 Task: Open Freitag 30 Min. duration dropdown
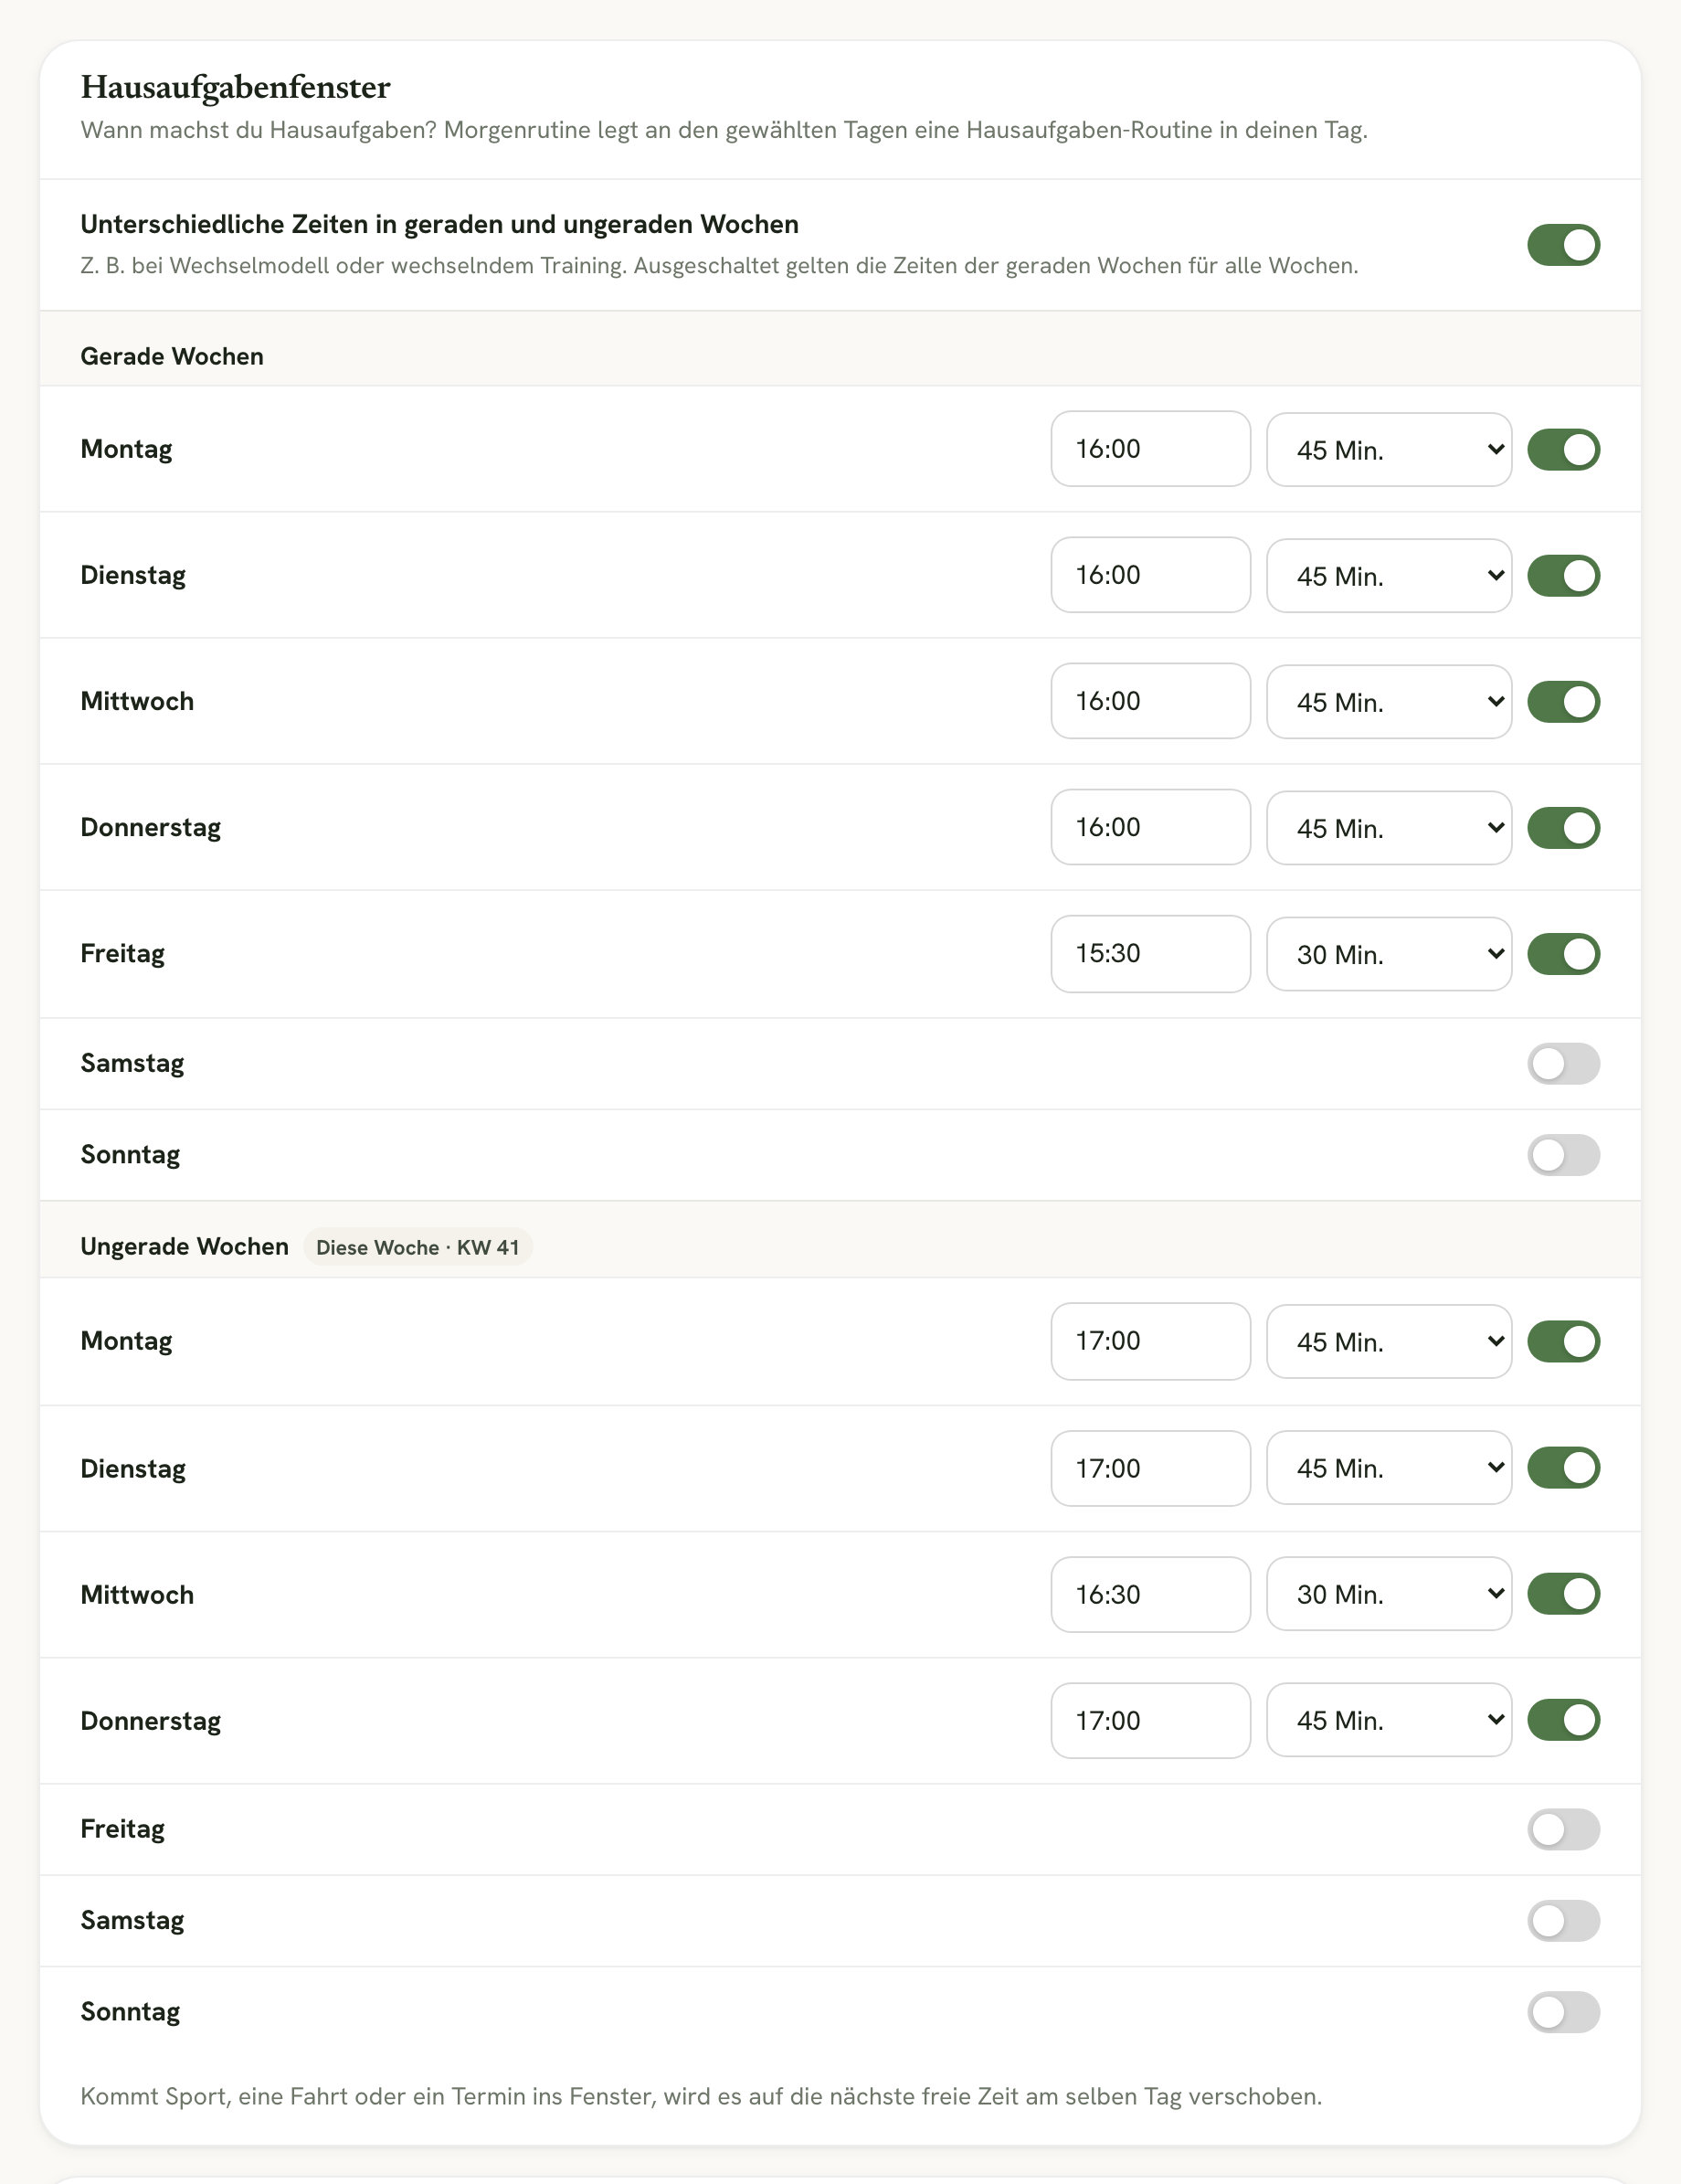(x=1389, y=954)
